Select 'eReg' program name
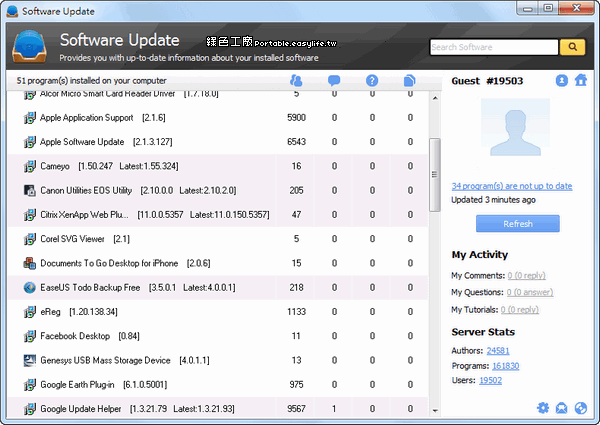Viewport: 600px width, 425px height. click(x=51, y=312)
